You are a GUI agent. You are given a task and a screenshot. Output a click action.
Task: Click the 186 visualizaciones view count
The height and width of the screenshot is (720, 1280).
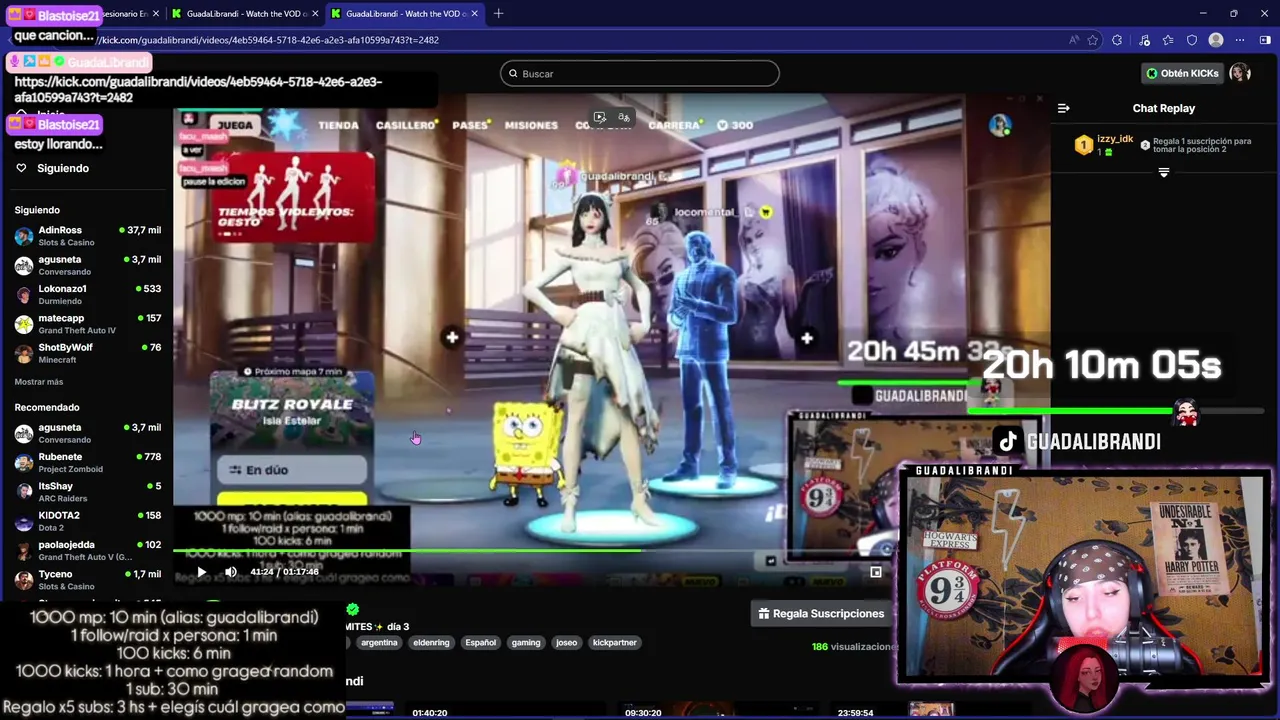[x=855, y=647]
